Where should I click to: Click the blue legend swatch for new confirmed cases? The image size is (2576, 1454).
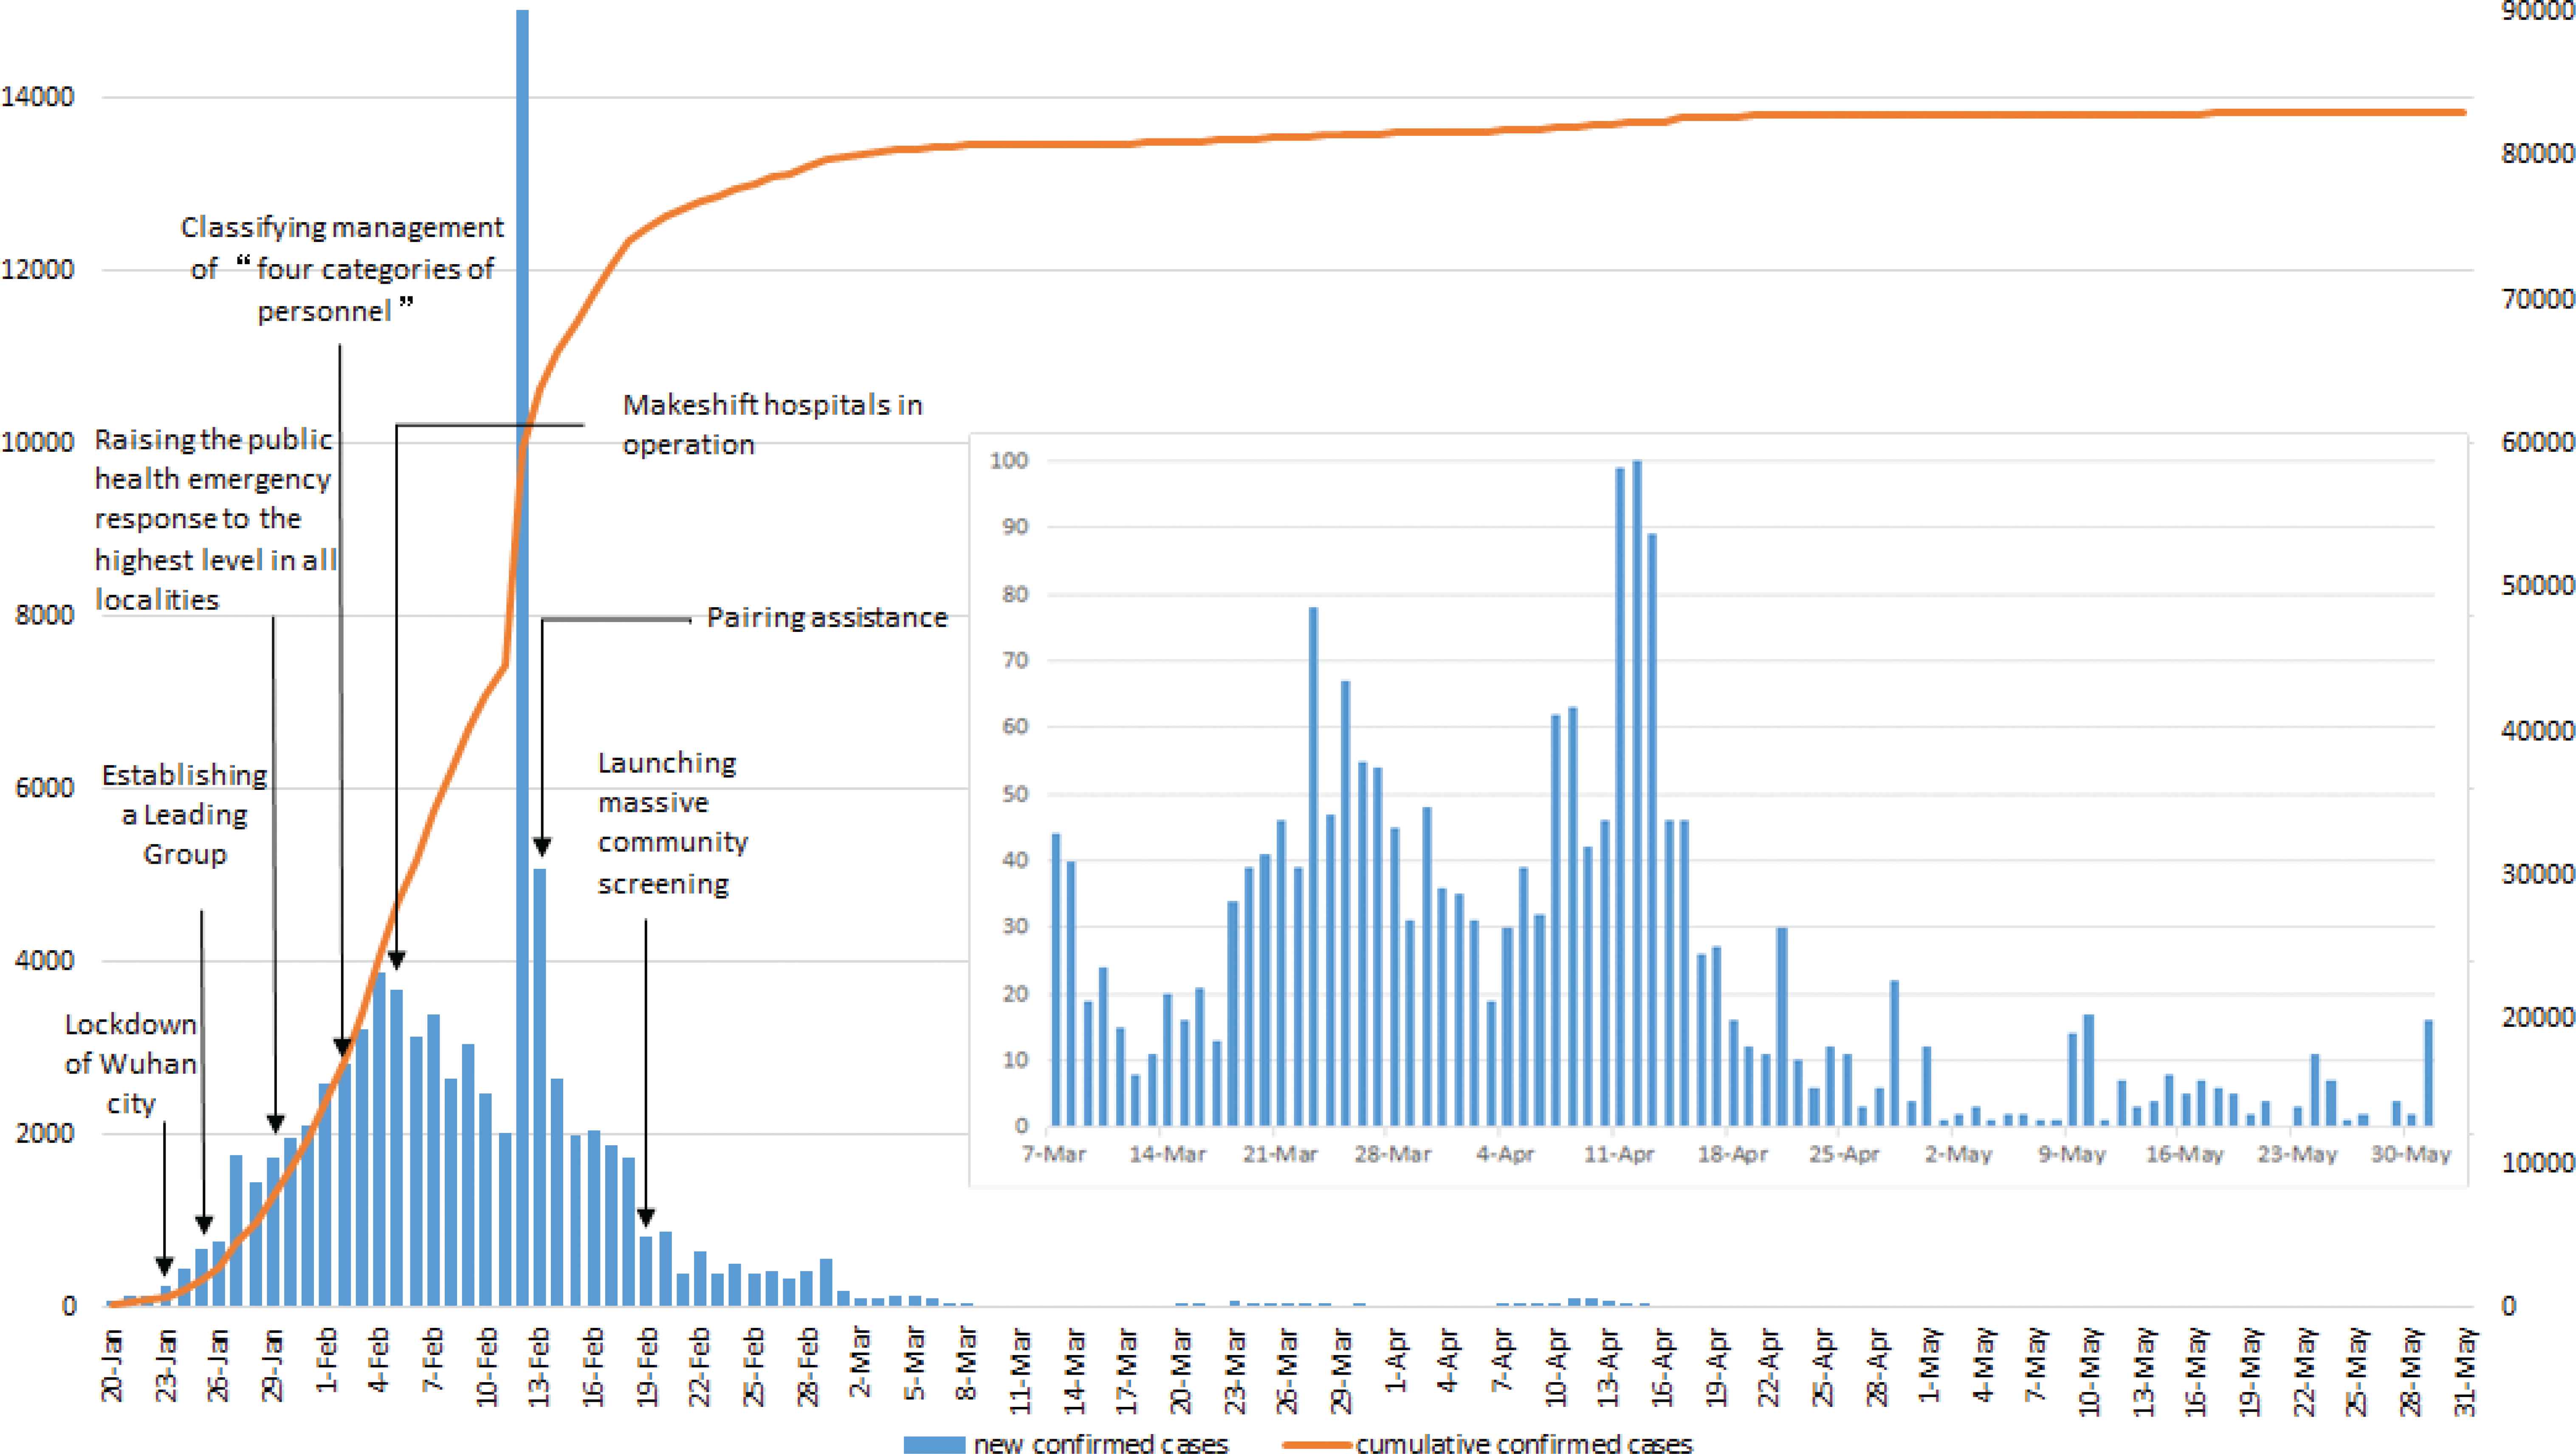tap(934, 1444)
